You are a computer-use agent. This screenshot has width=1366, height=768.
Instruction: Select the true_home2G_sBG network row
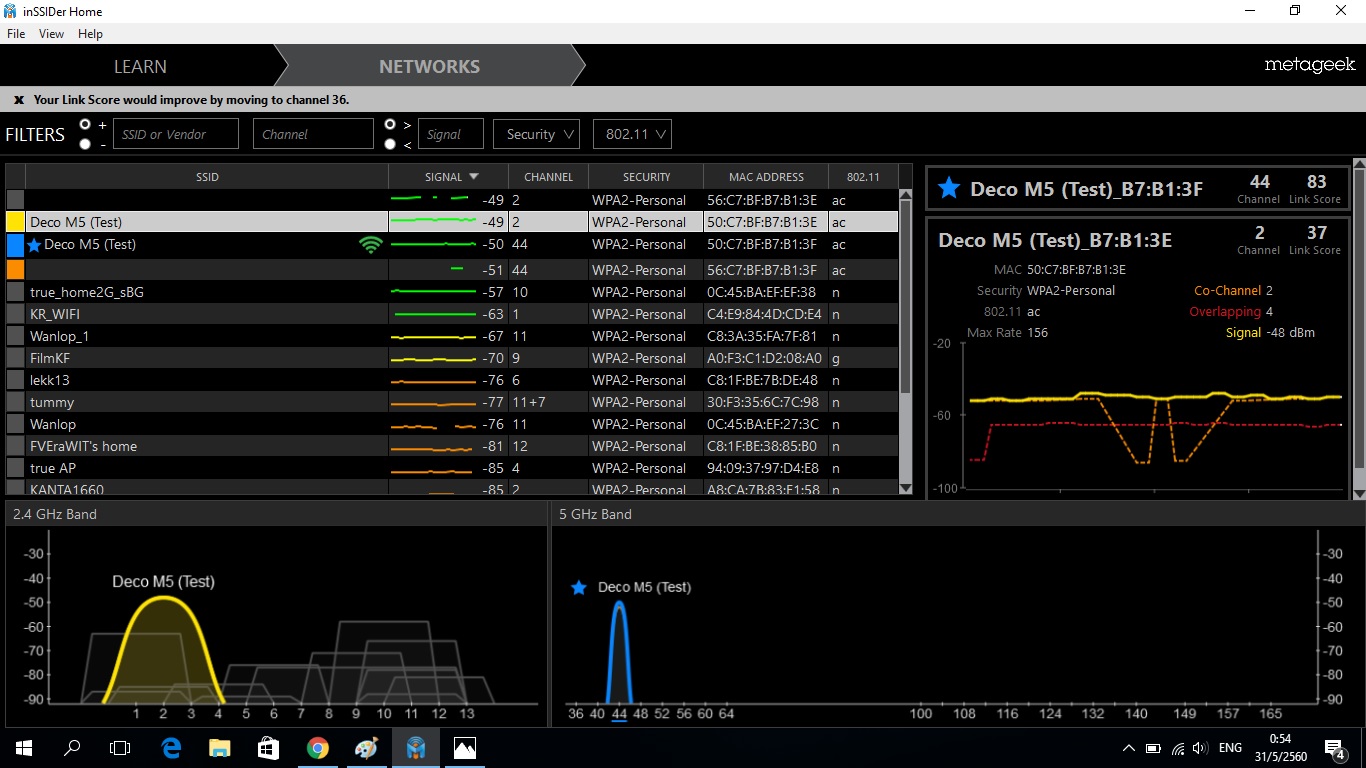point(452,292)
